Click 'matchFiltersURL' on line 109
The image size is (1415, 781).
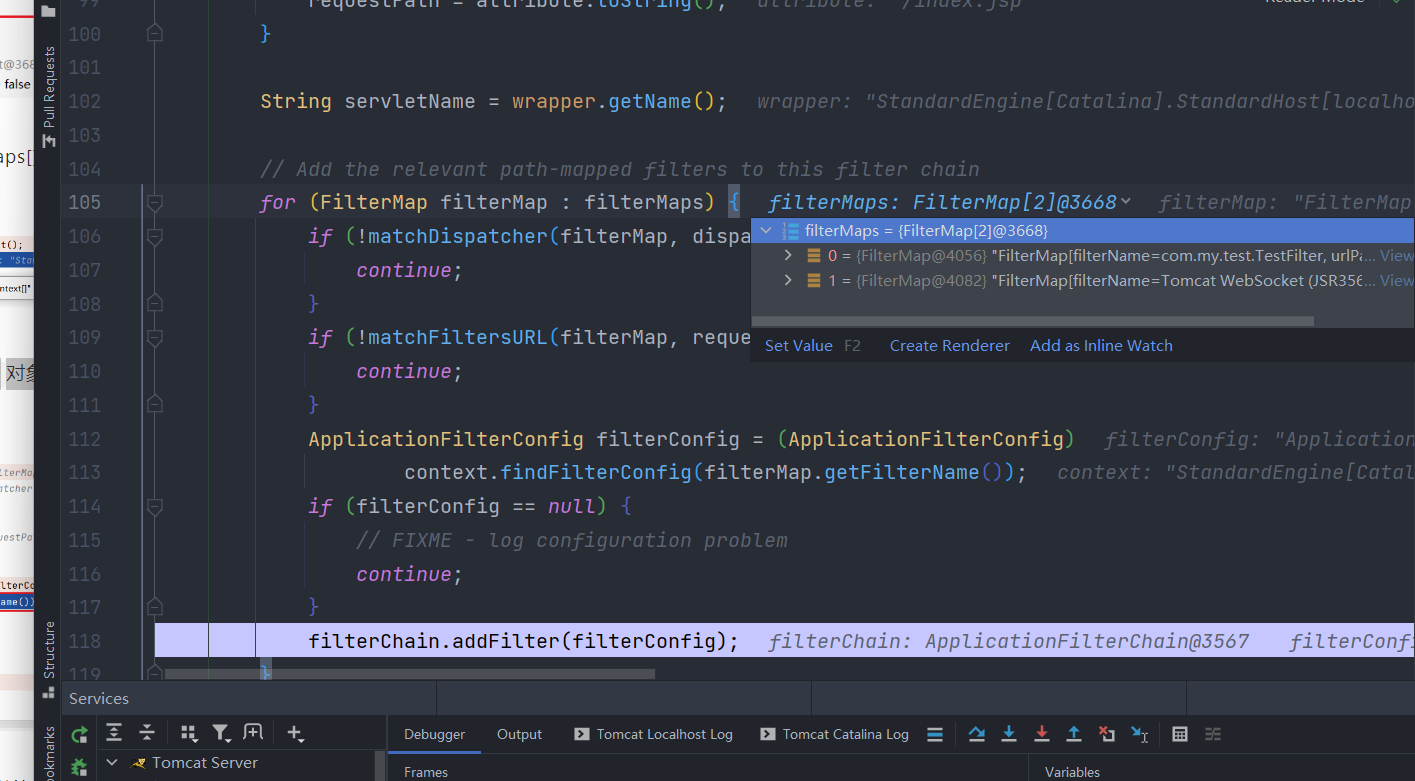[x=458, y=337]
